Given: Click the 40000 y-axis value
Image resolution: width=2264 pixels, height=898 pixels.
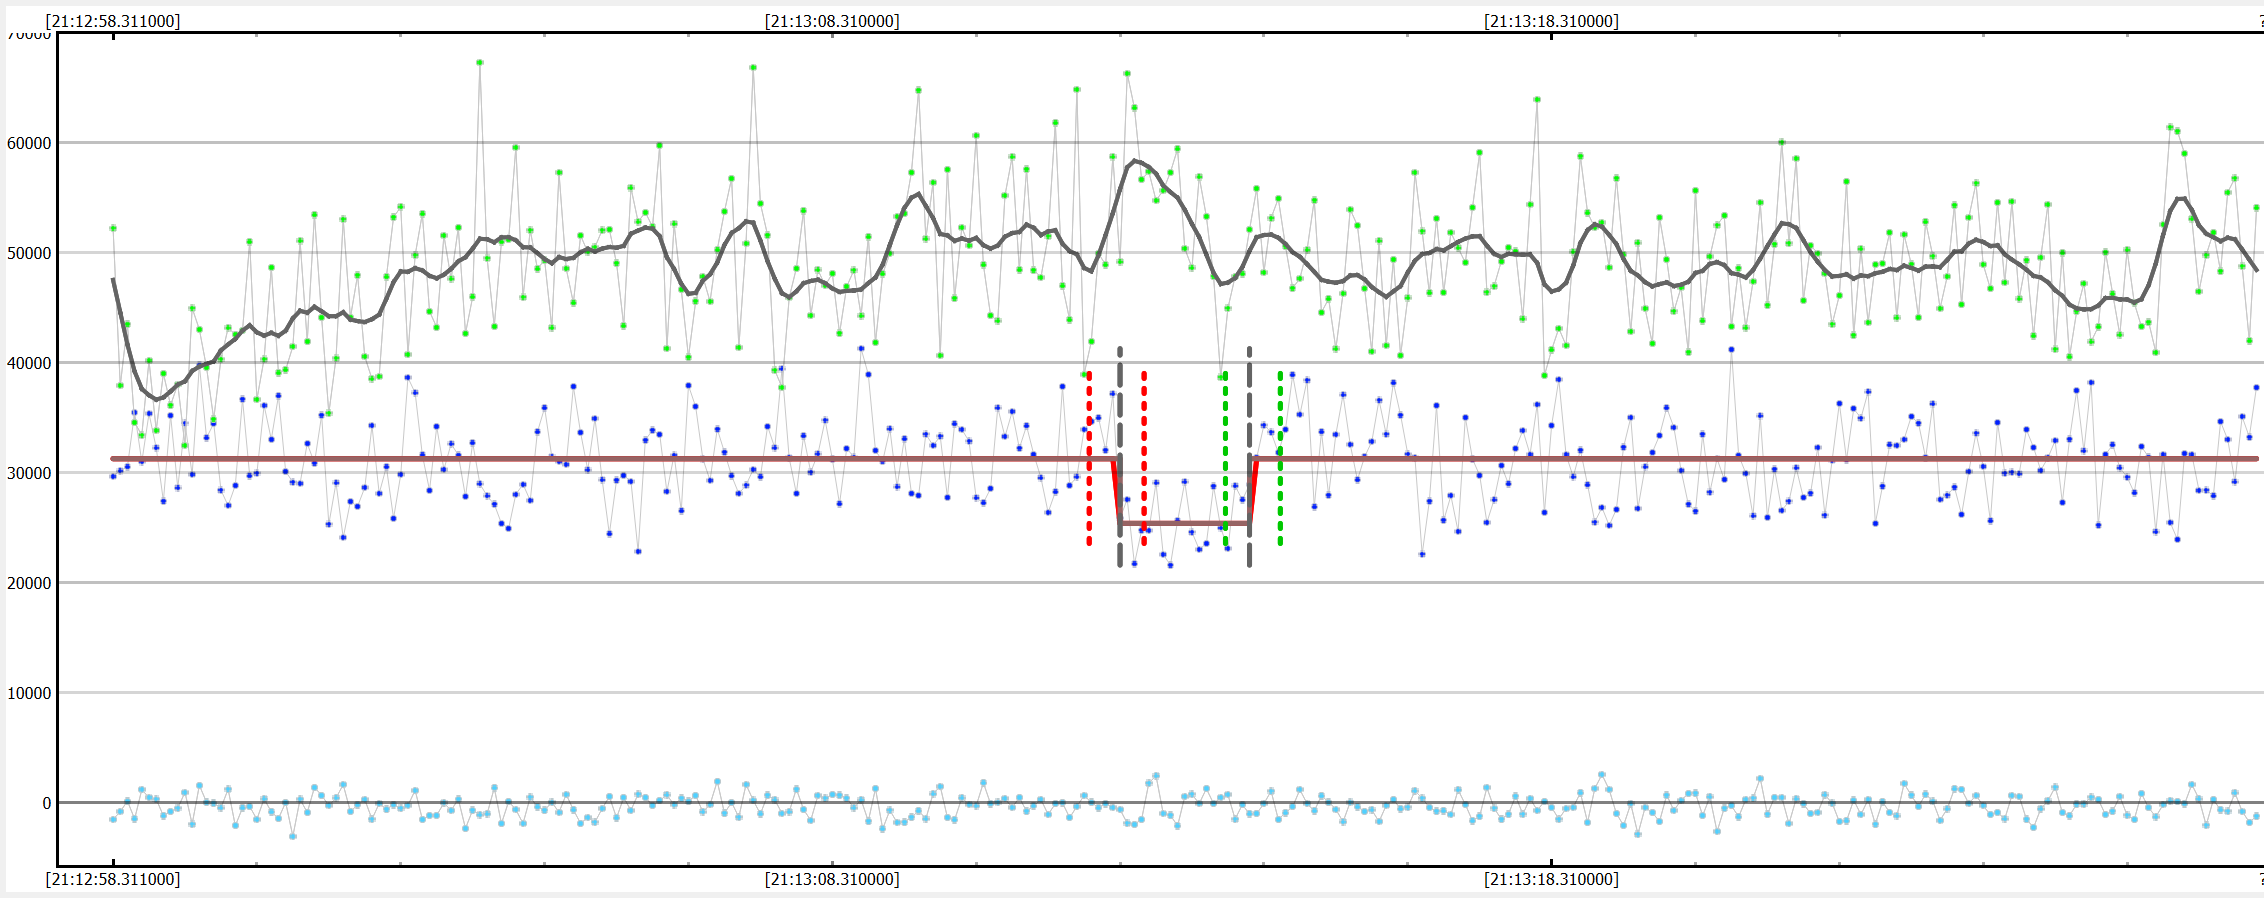Looking at the screenshot, I should point(29,363).
